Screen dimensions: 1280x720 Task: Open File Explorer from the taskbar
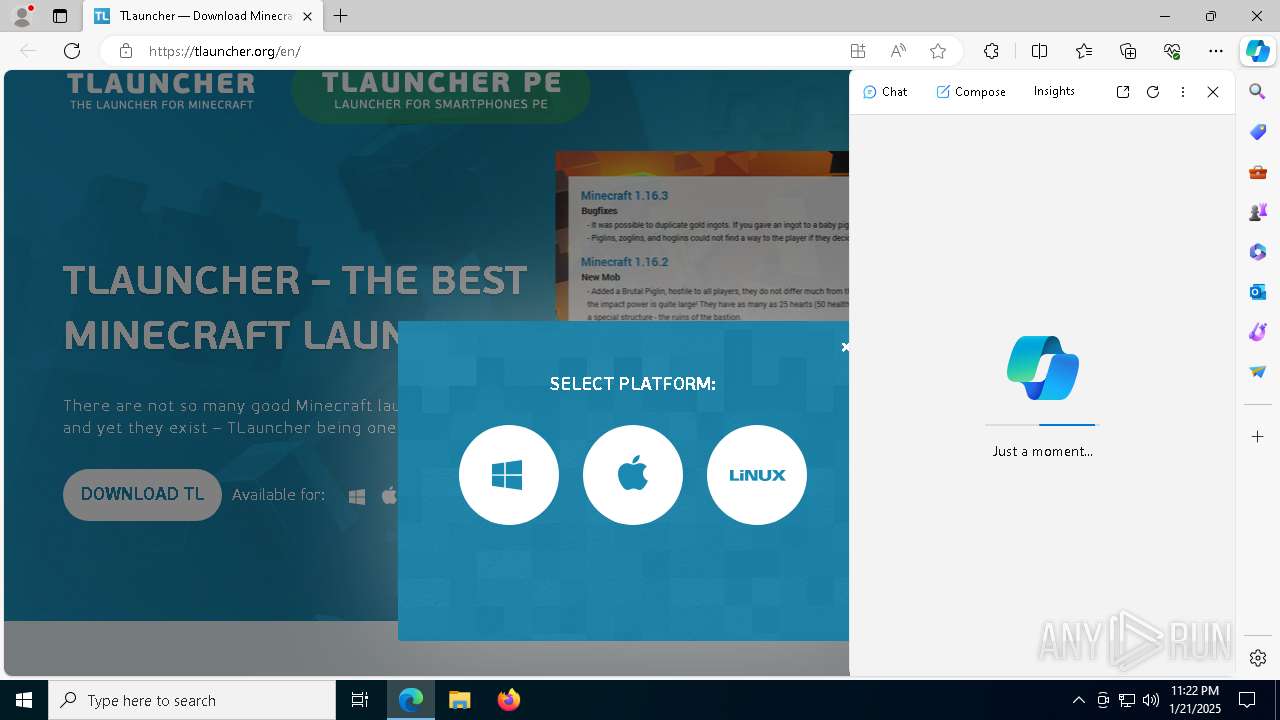click(460, 700)
